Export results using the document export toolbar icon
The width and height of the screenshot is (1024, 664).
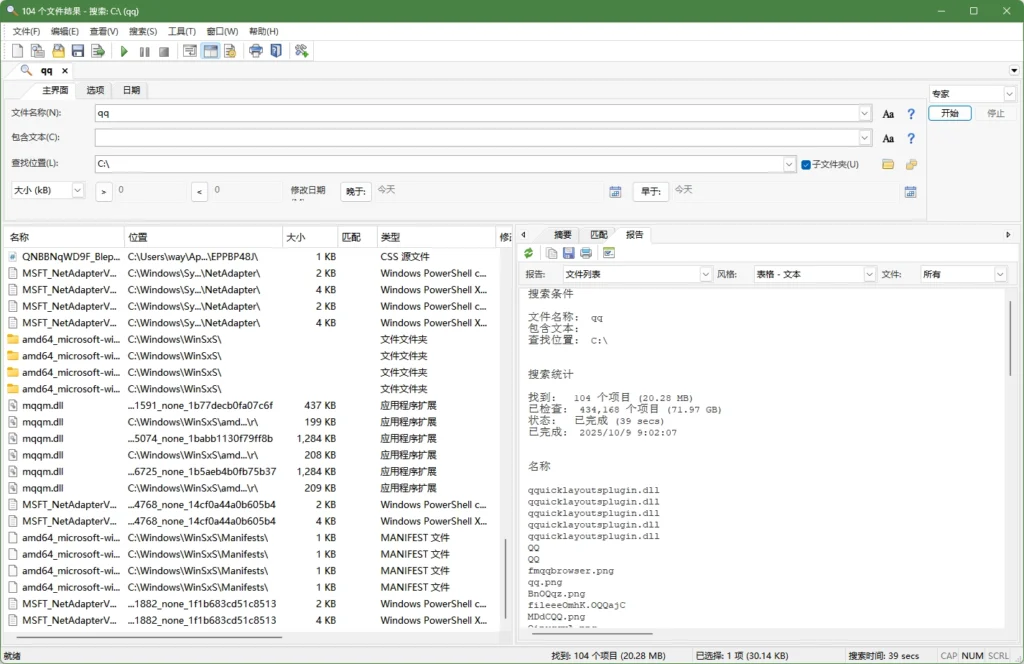tap(98, 50)
